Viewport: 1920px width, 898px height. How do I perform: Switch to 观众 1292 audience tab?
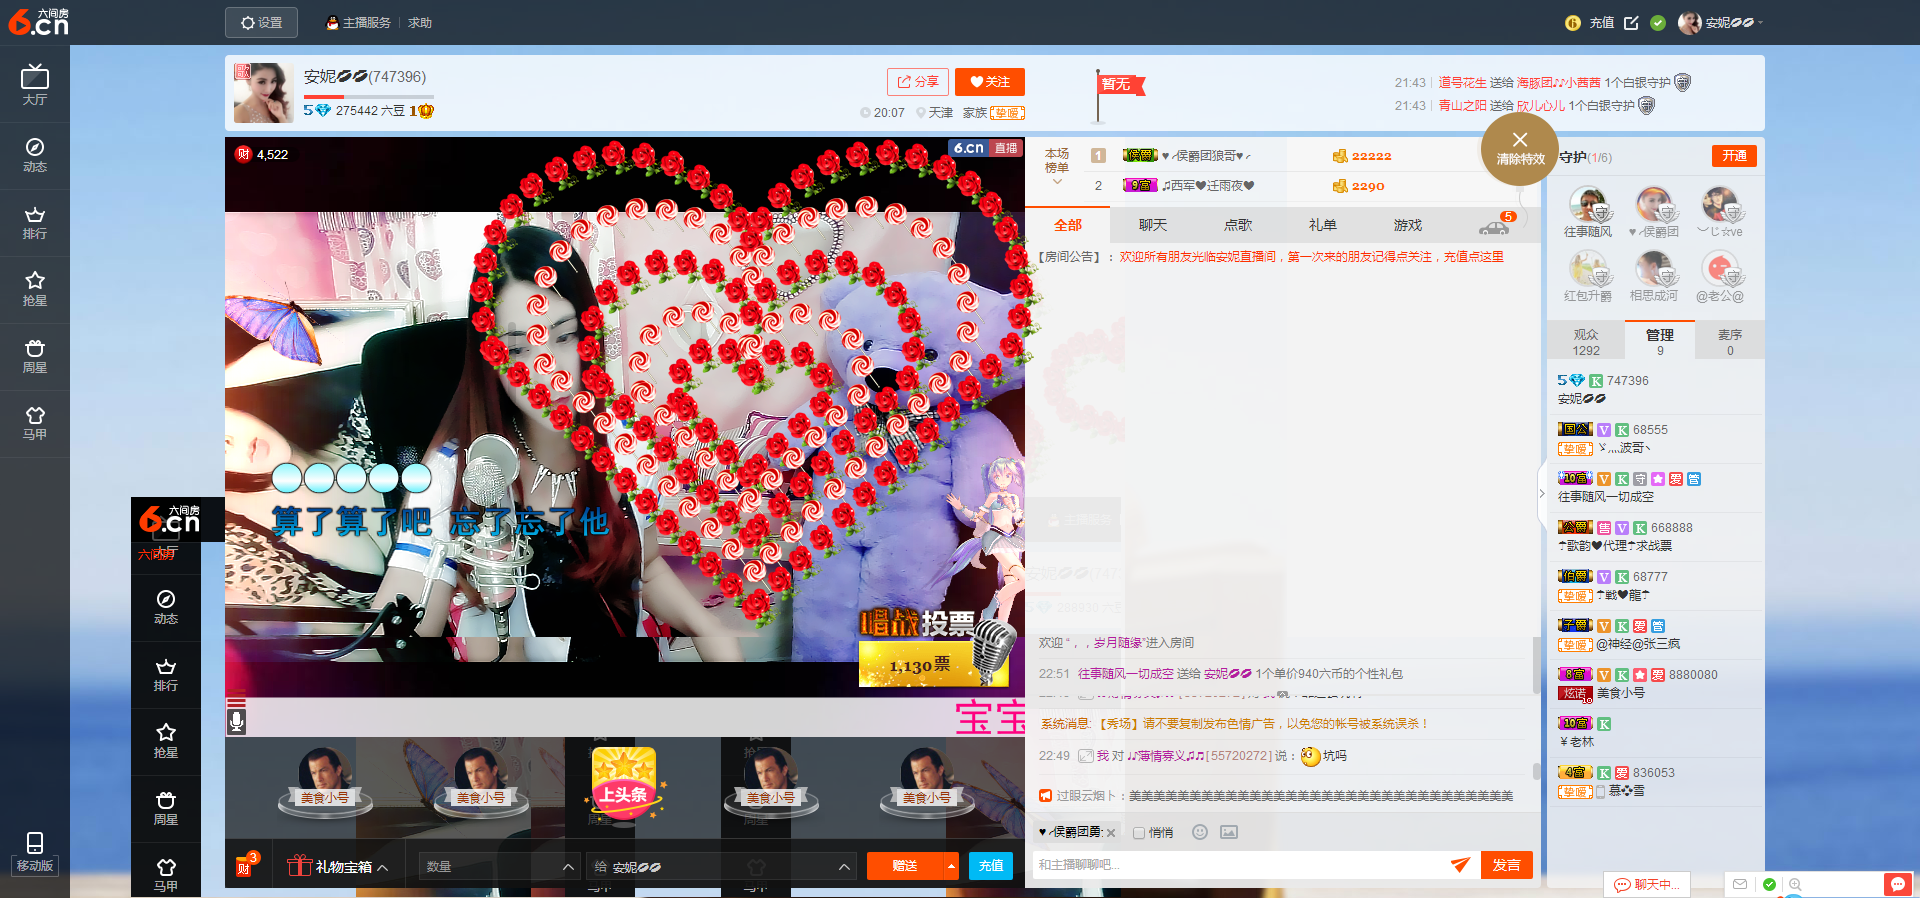pos(1586,342)
